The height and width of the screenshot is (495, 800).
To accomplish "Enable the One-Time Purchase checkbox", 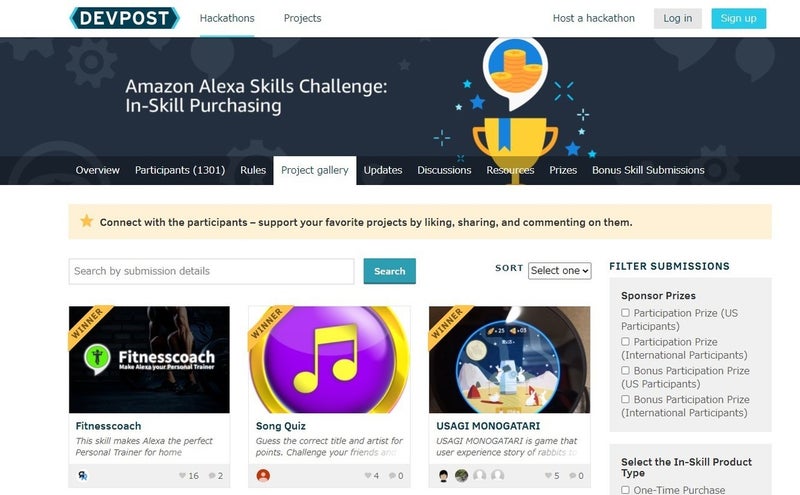I will pos(625,490).
